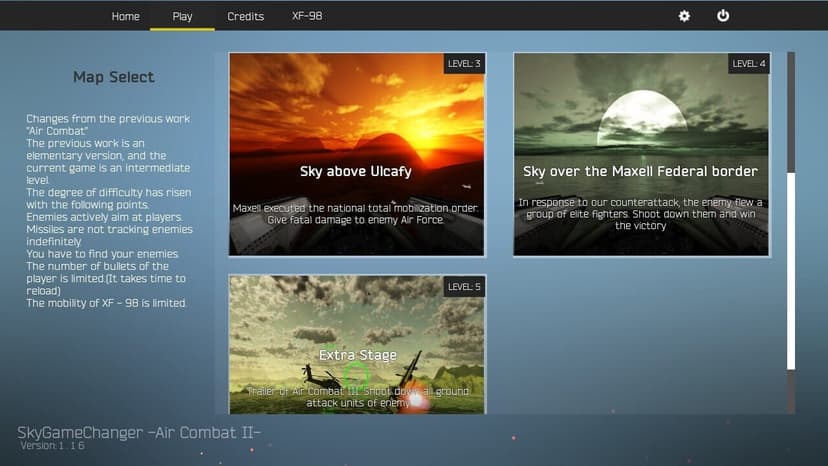The width and height of the screenshot is (828, 466).
Task: Click the Maxell mobilization order description text
Action: point(356,214)
